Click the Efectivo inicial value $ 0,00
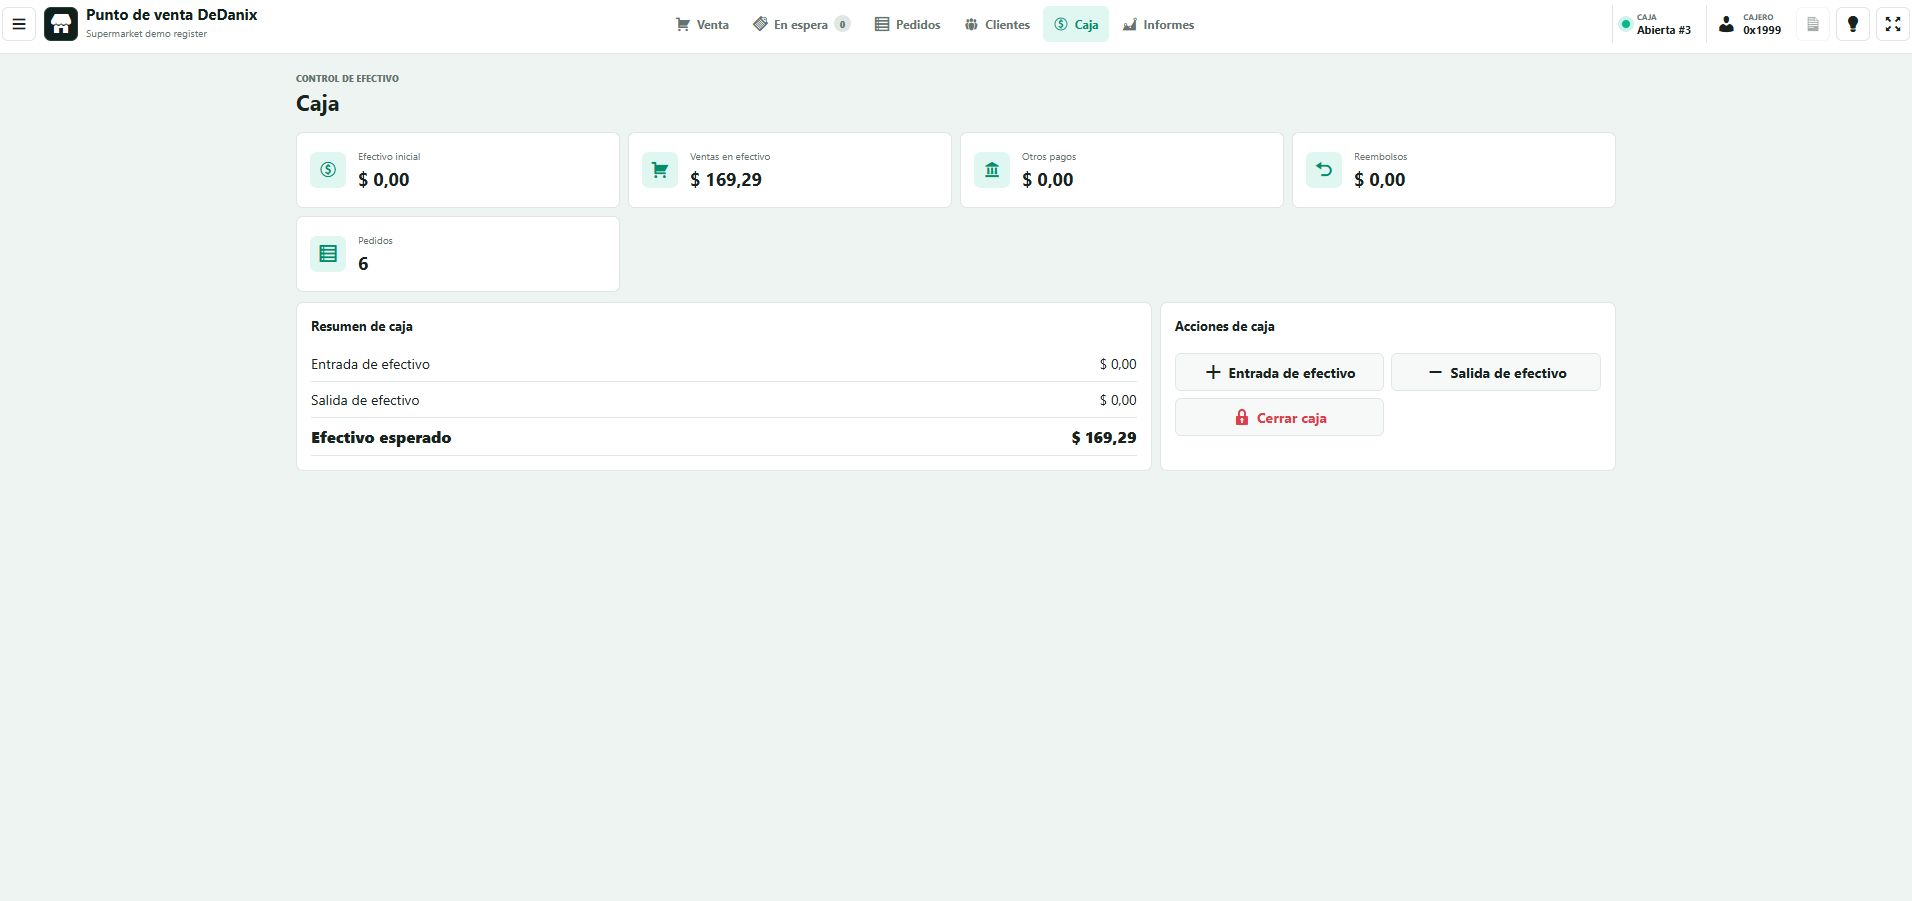Viewport: 1912px width, 901px height. (x=383, y=180)
